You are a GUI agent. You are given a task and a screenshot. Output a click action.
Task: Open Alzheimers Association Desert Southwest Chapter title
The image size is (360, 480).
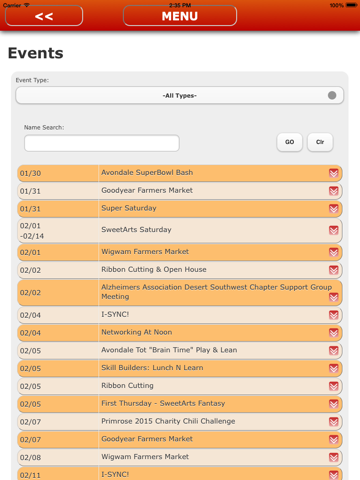(x=217, y=292)
